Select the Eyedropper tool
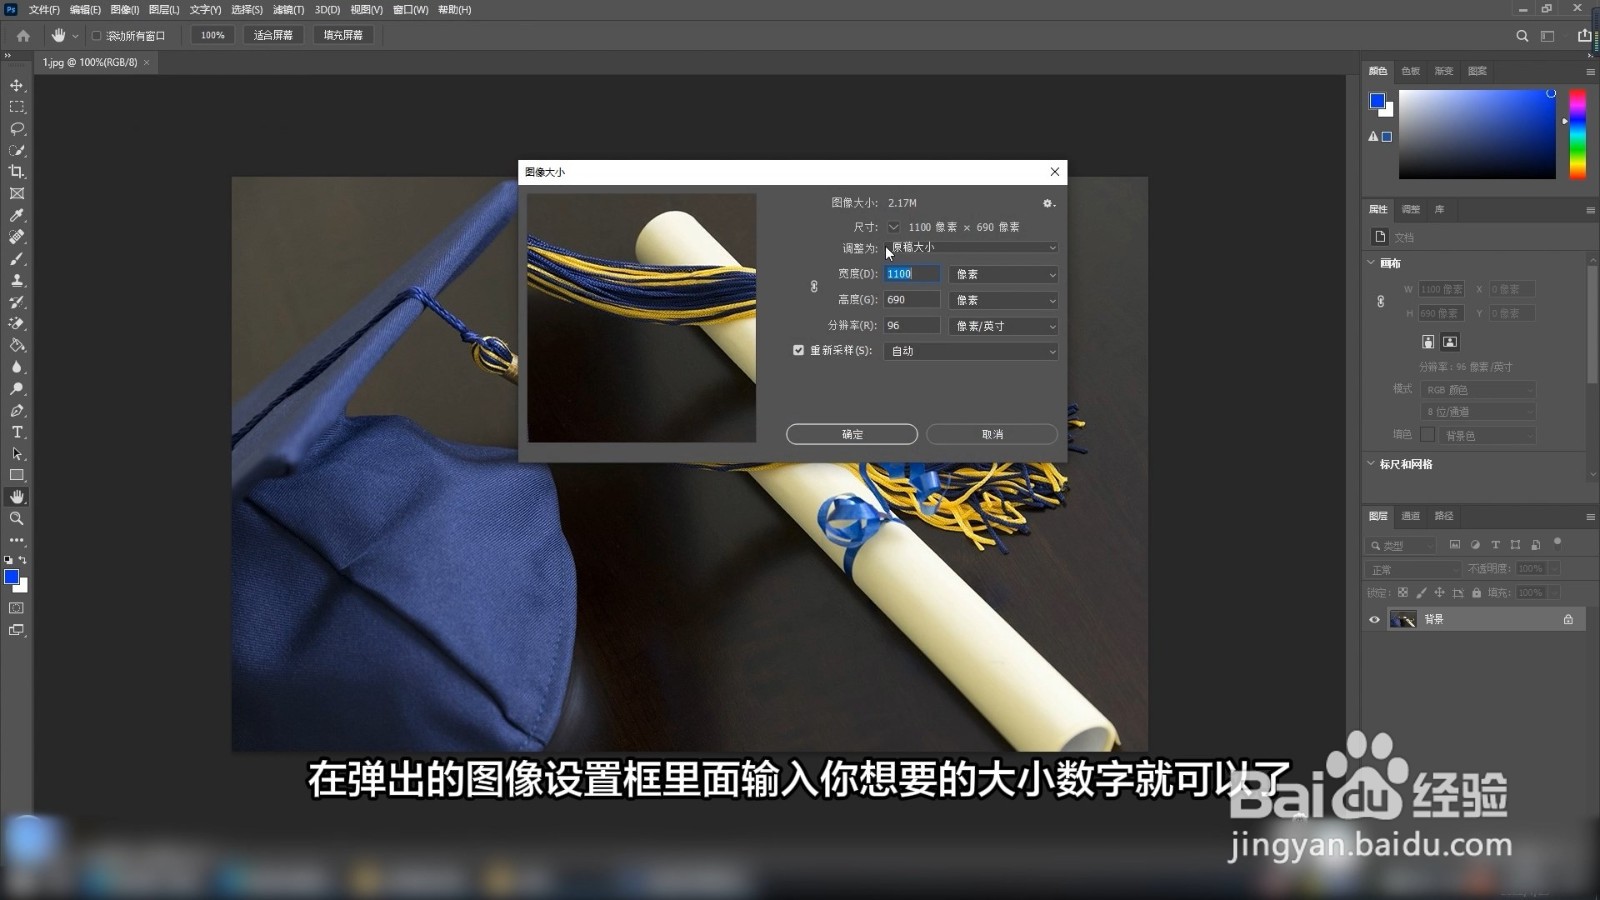This screenshot has height=900, width=1600. [16, 215]
